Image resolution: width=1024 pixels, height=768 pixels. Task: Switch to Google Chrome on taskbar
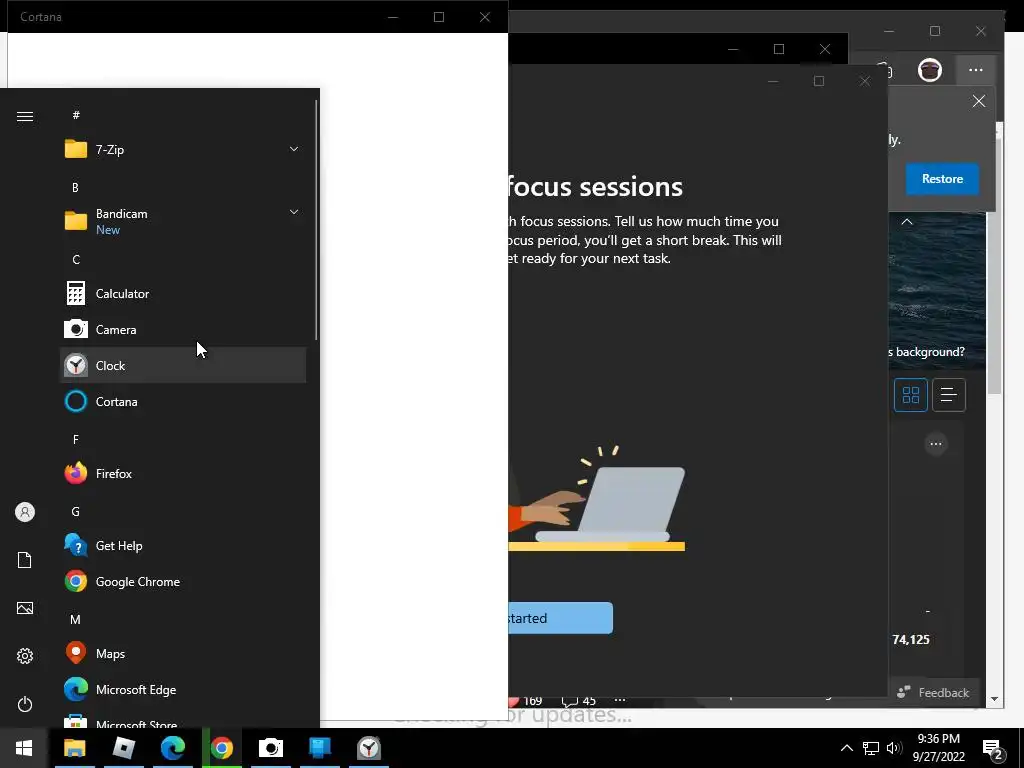click(x=221, y=748)
